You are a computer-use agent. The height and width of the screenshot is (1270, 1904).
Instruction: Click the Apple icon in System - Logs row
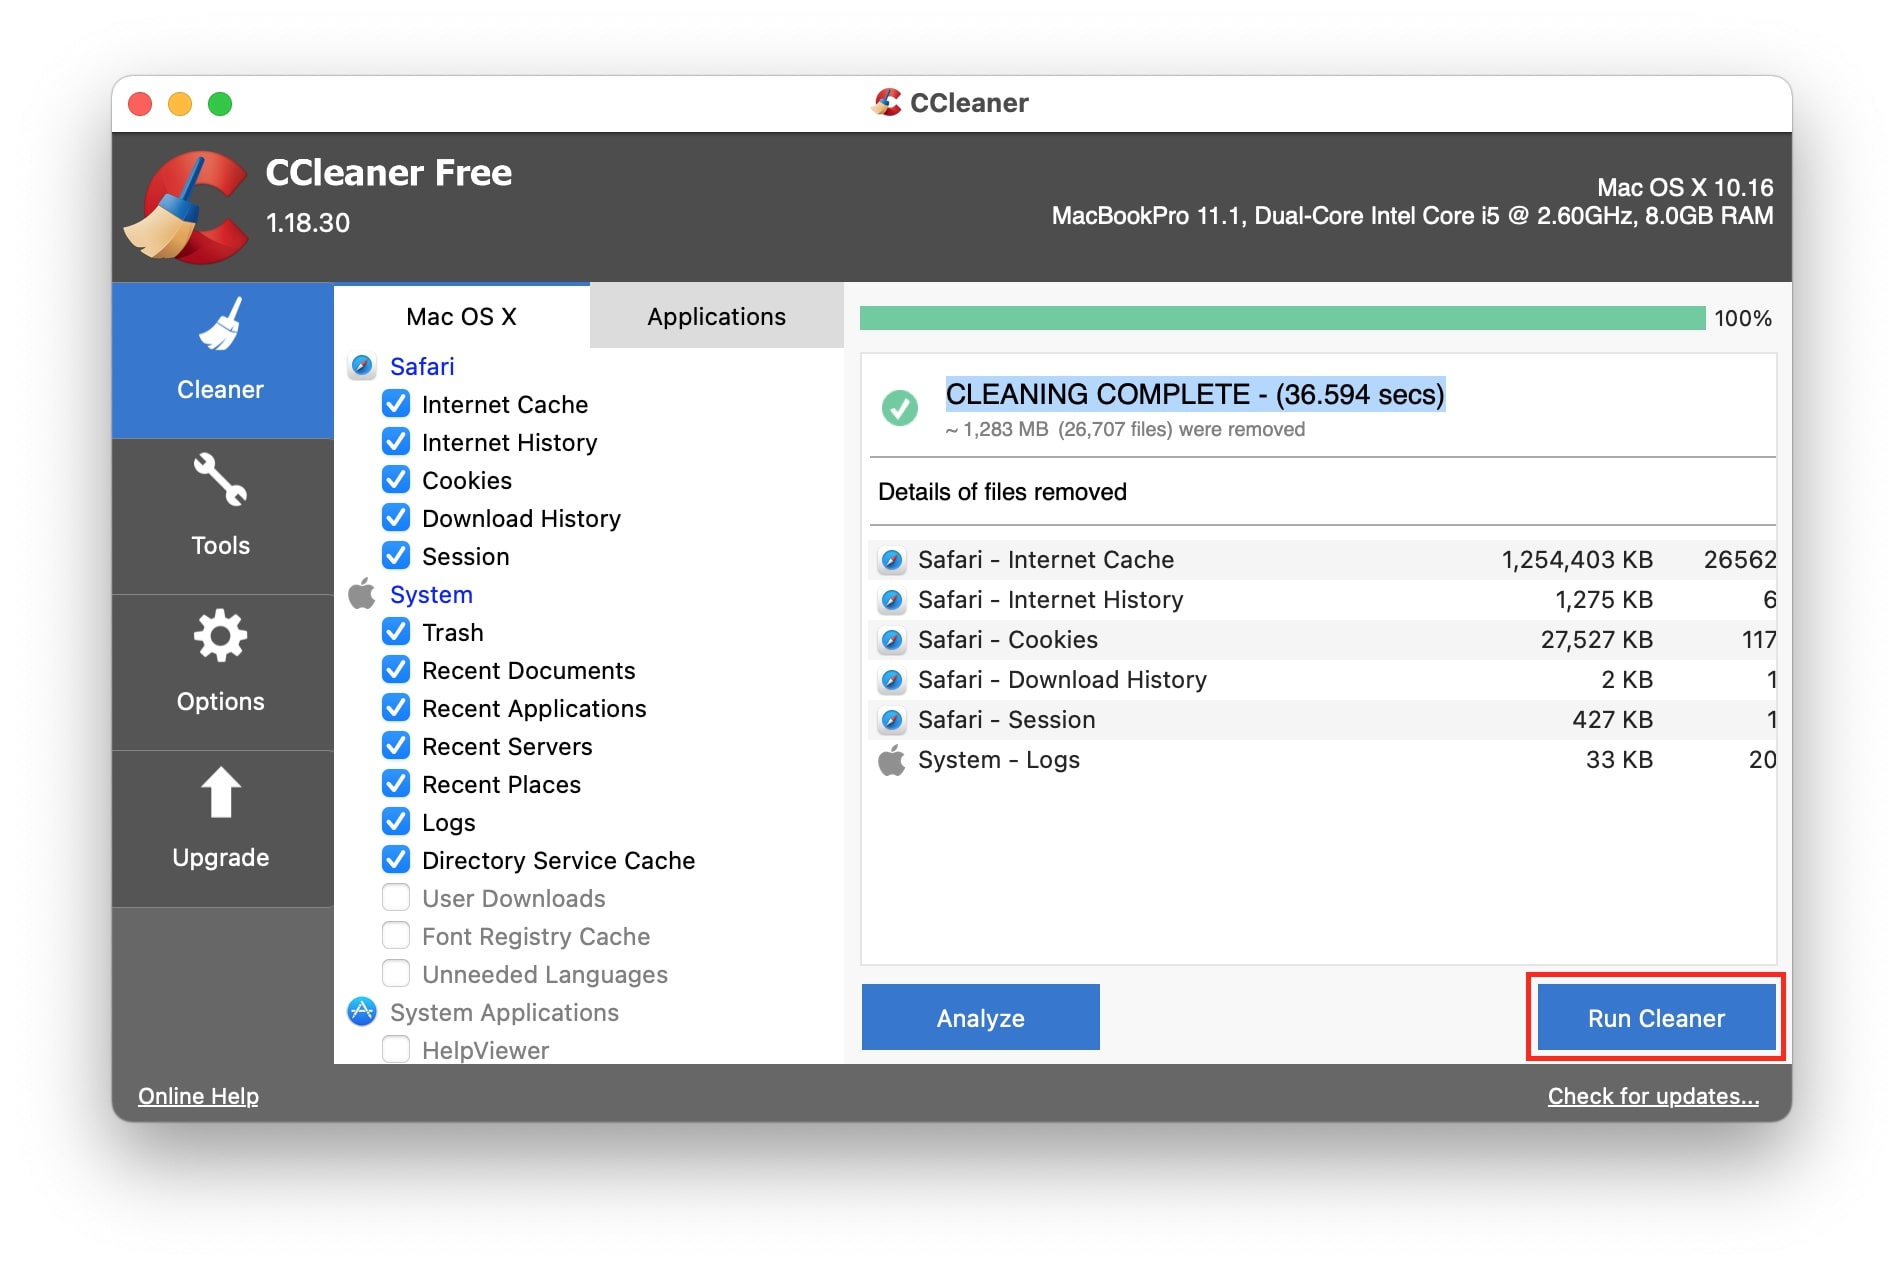(892, 760)
